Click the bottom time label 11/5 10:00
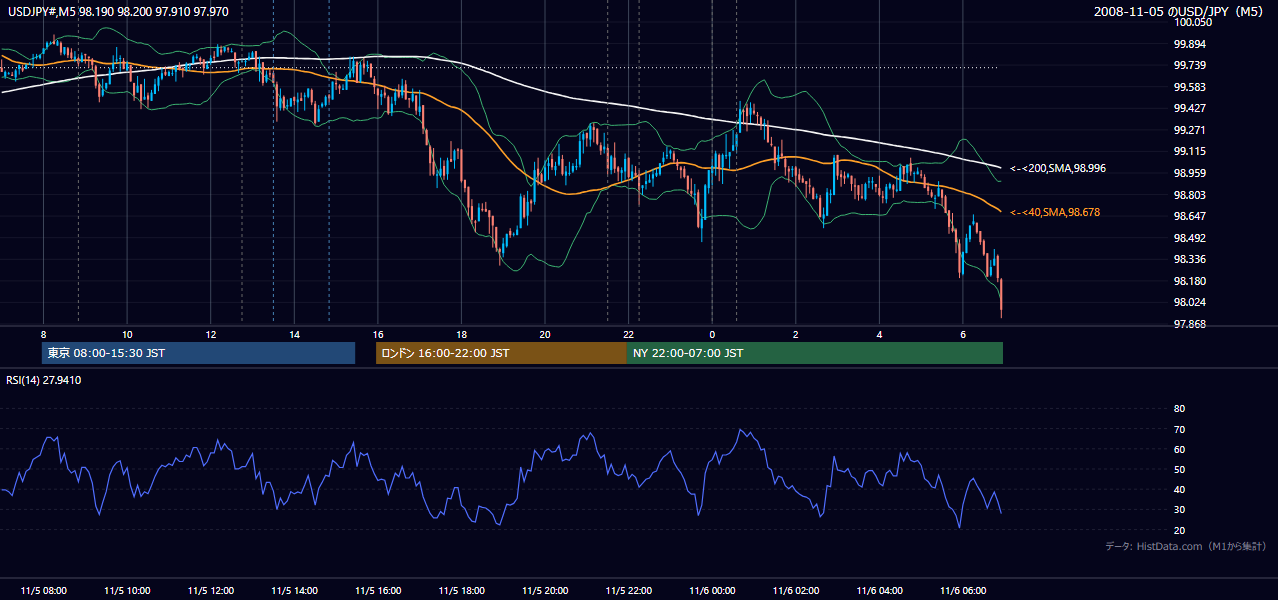Viewport: 1278px width, 600px height. [127, 591]
